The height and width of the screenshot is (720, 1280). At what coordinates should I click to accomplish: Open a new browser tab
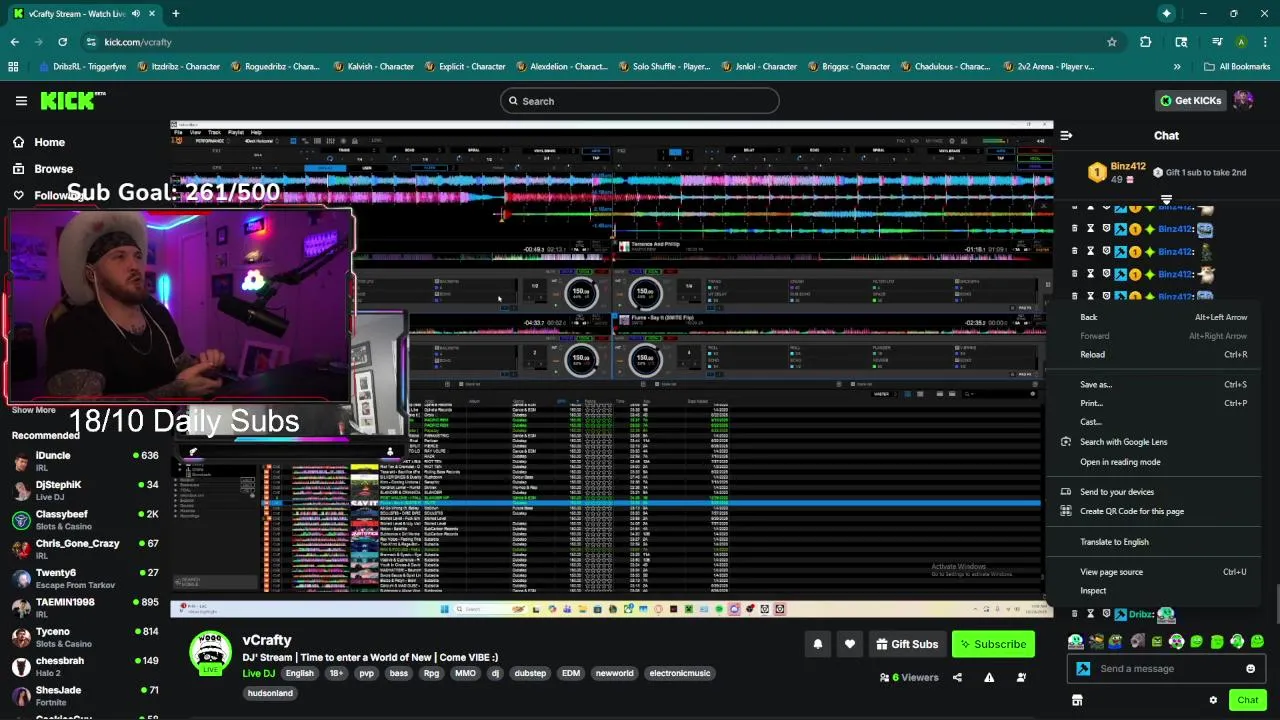[175, 14]
